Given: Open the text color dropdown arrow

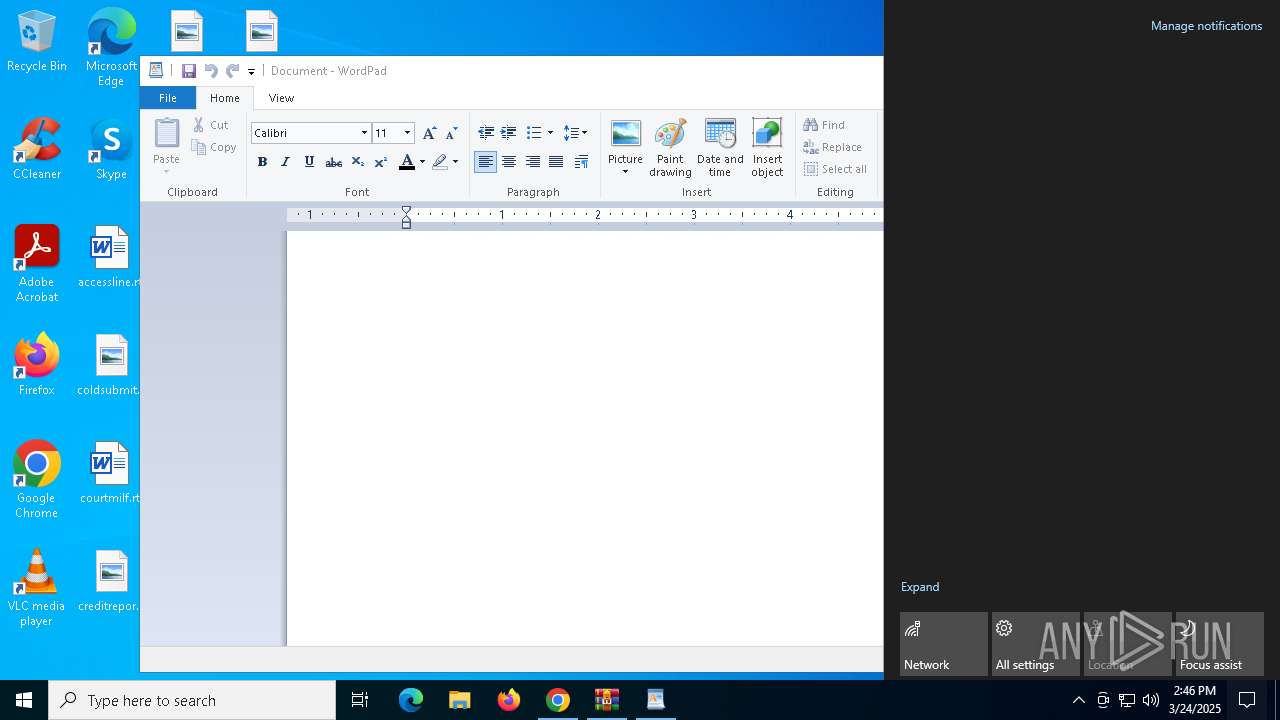Looking at the screenshot, I should [422, 162].
